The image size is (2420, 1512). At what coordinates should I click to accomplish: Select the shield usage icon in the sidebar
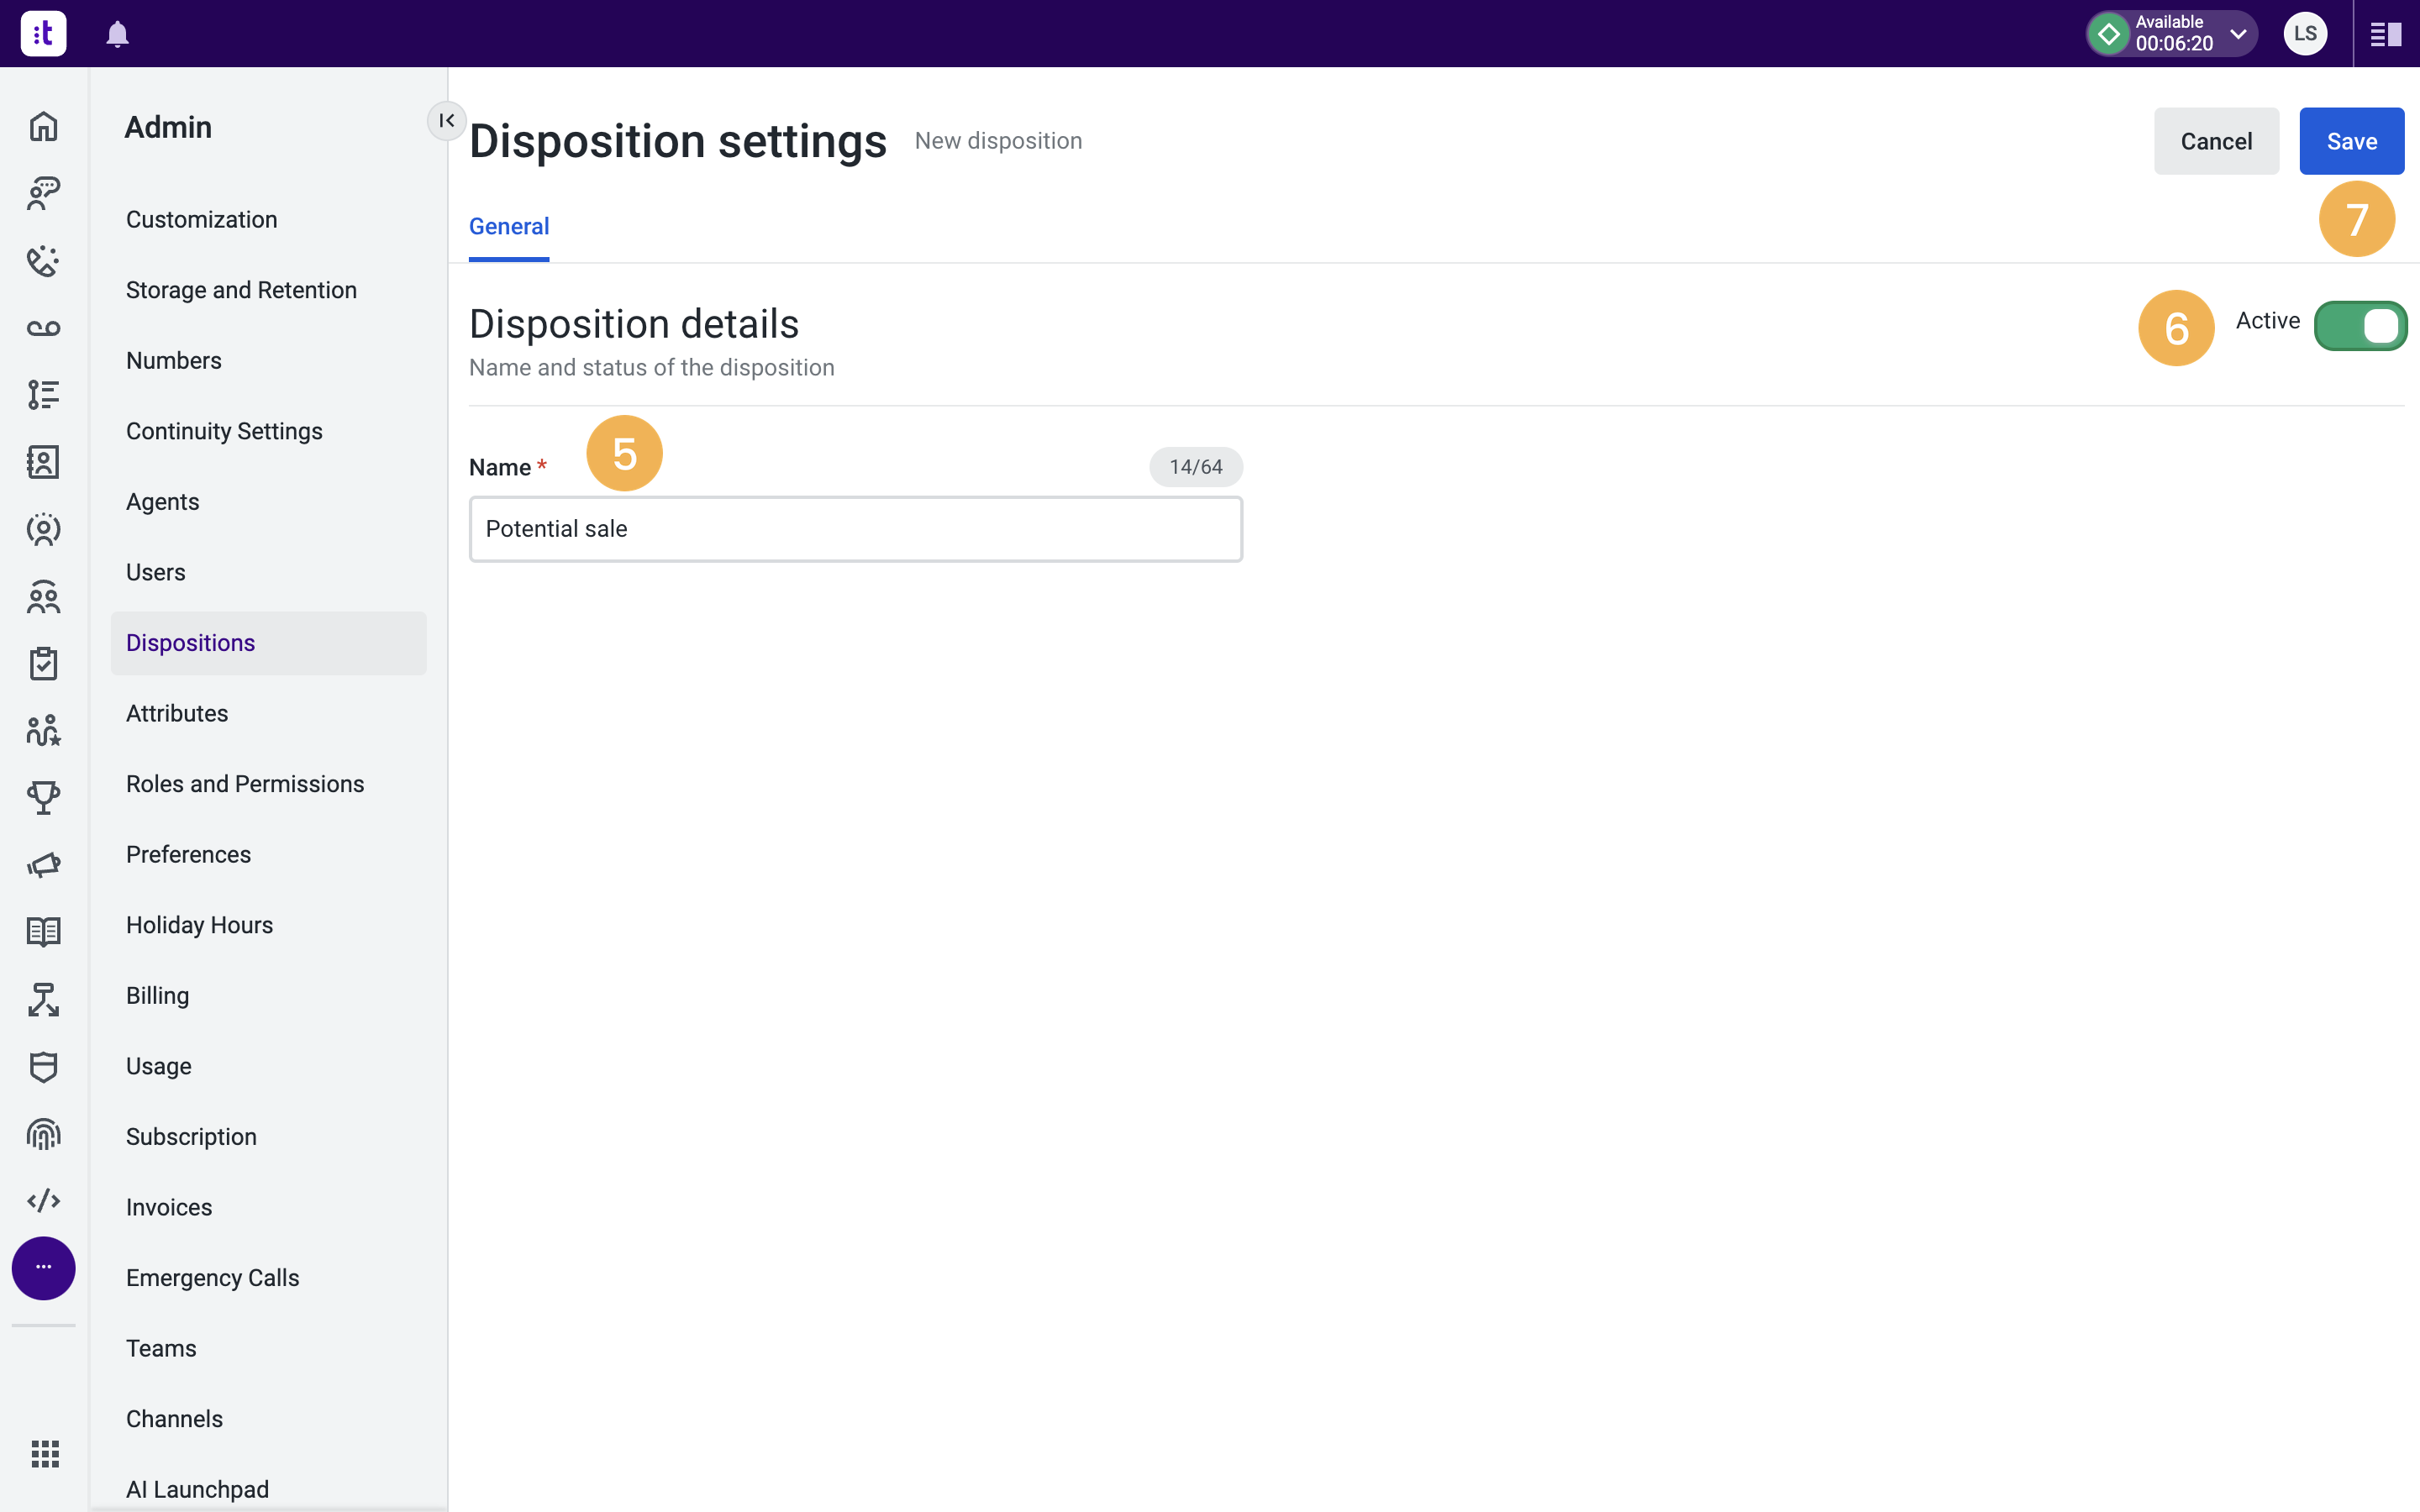(44, 1066)
